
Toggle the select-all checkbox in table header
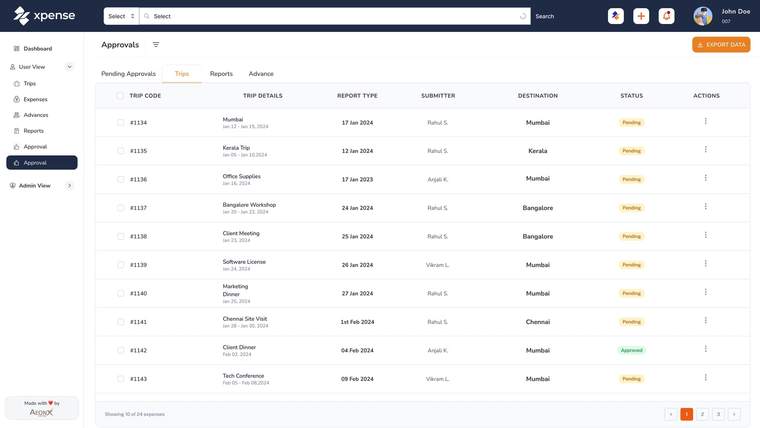pyautogui.click(x=120, y=95)
